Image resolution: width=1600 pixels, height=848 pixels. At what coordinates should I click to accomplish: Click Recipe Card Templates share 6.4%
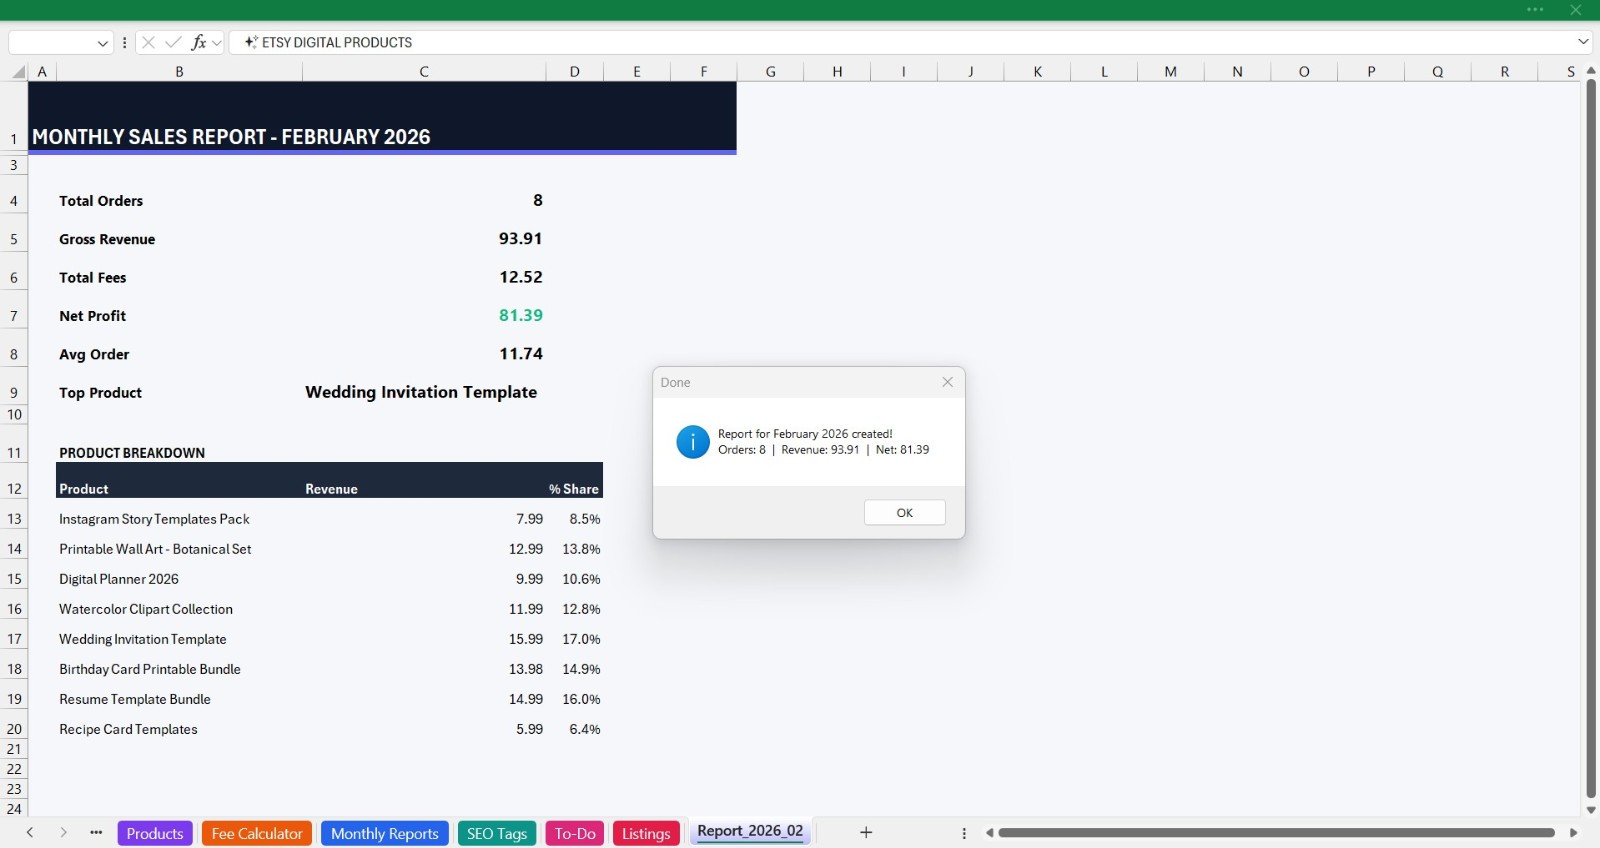click(585, 729)
